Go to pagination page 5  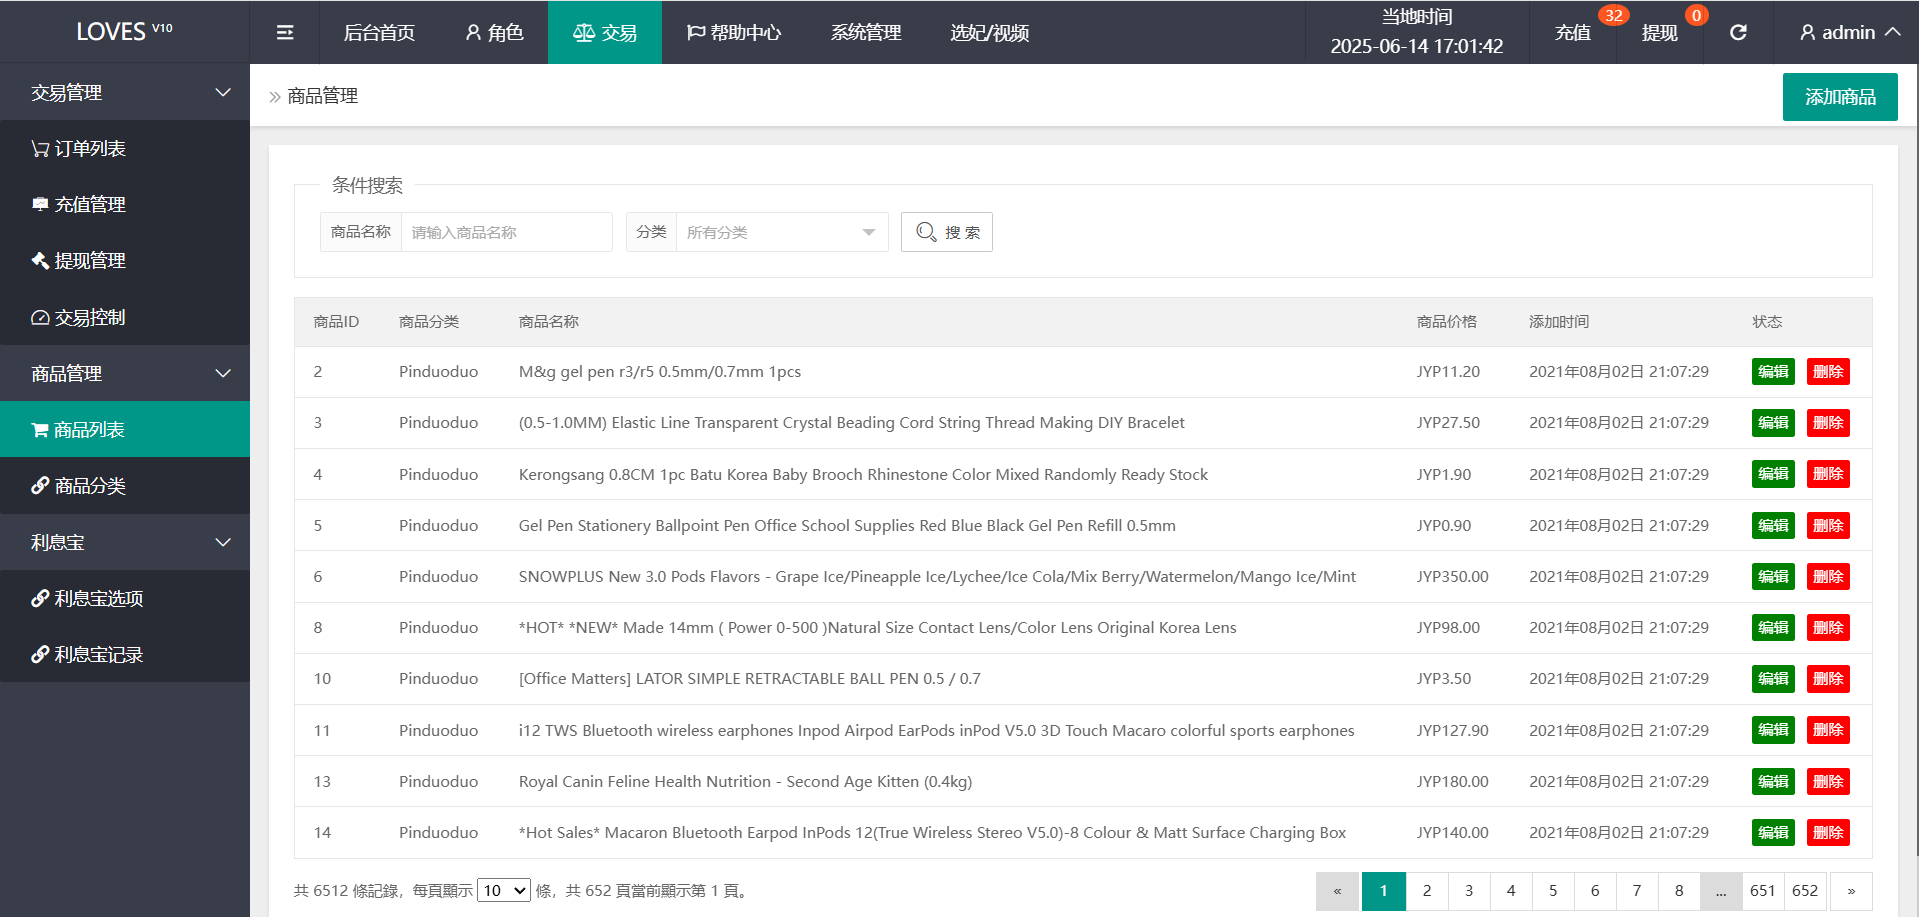pos(1553,891)
